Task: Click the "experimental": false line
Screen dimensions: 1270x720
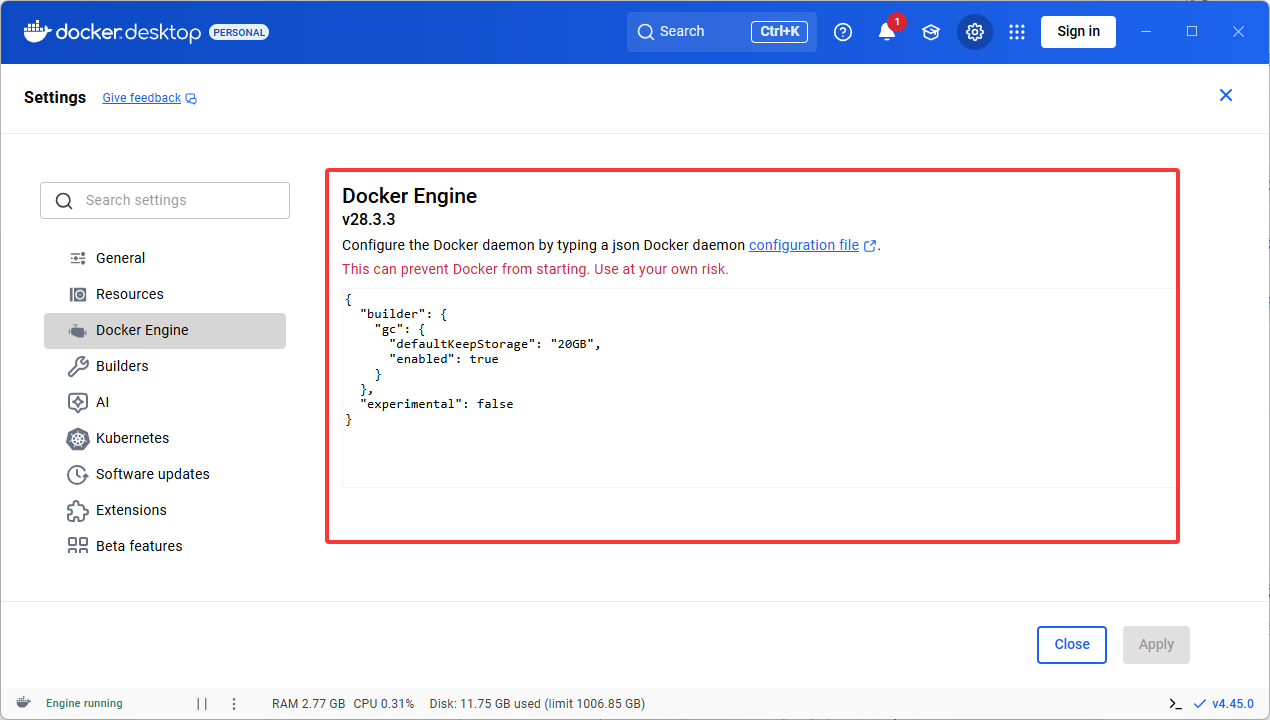Action: tap(436, 404)
